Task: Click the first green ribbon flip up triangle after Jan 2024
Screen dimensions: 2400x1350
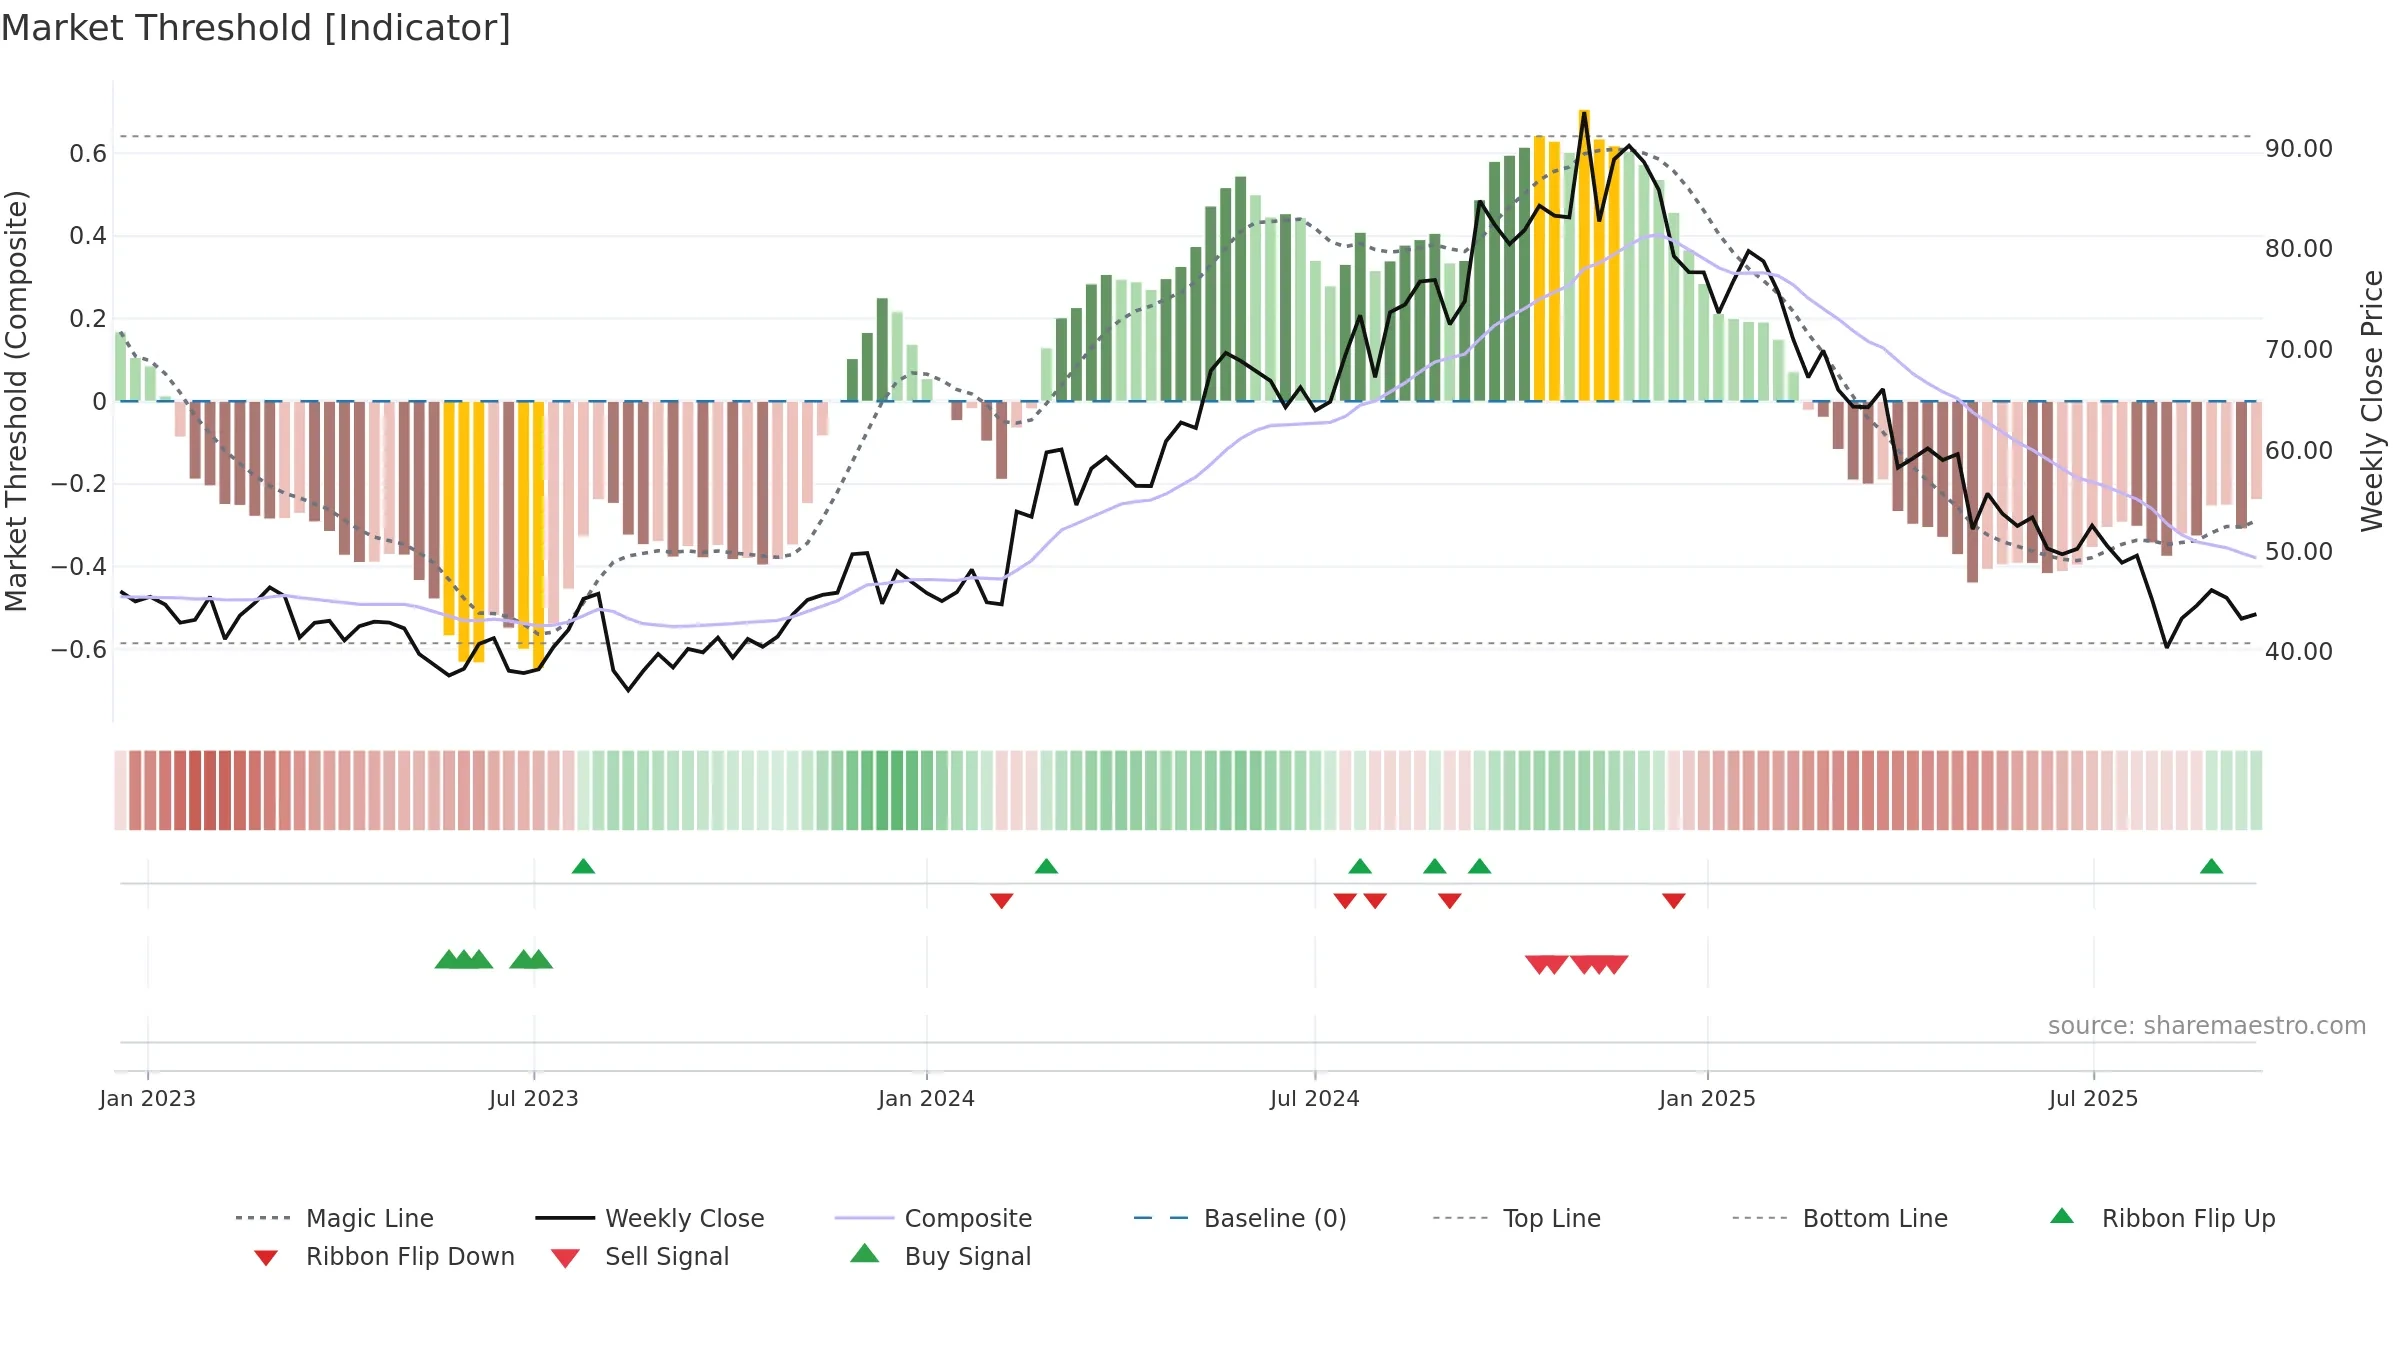Action: pos(1046,866)
